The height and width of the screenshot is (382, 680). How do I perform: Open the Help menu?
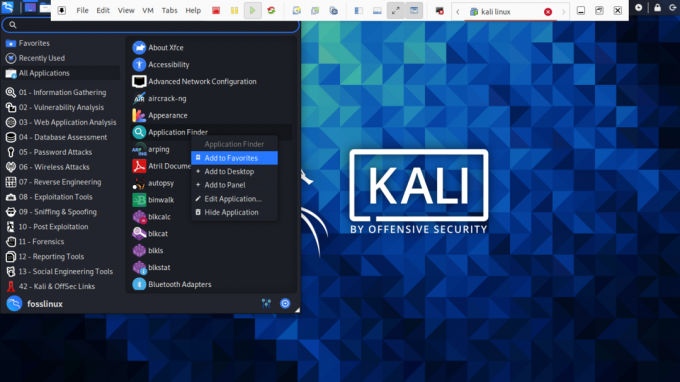tap(193, 10)
